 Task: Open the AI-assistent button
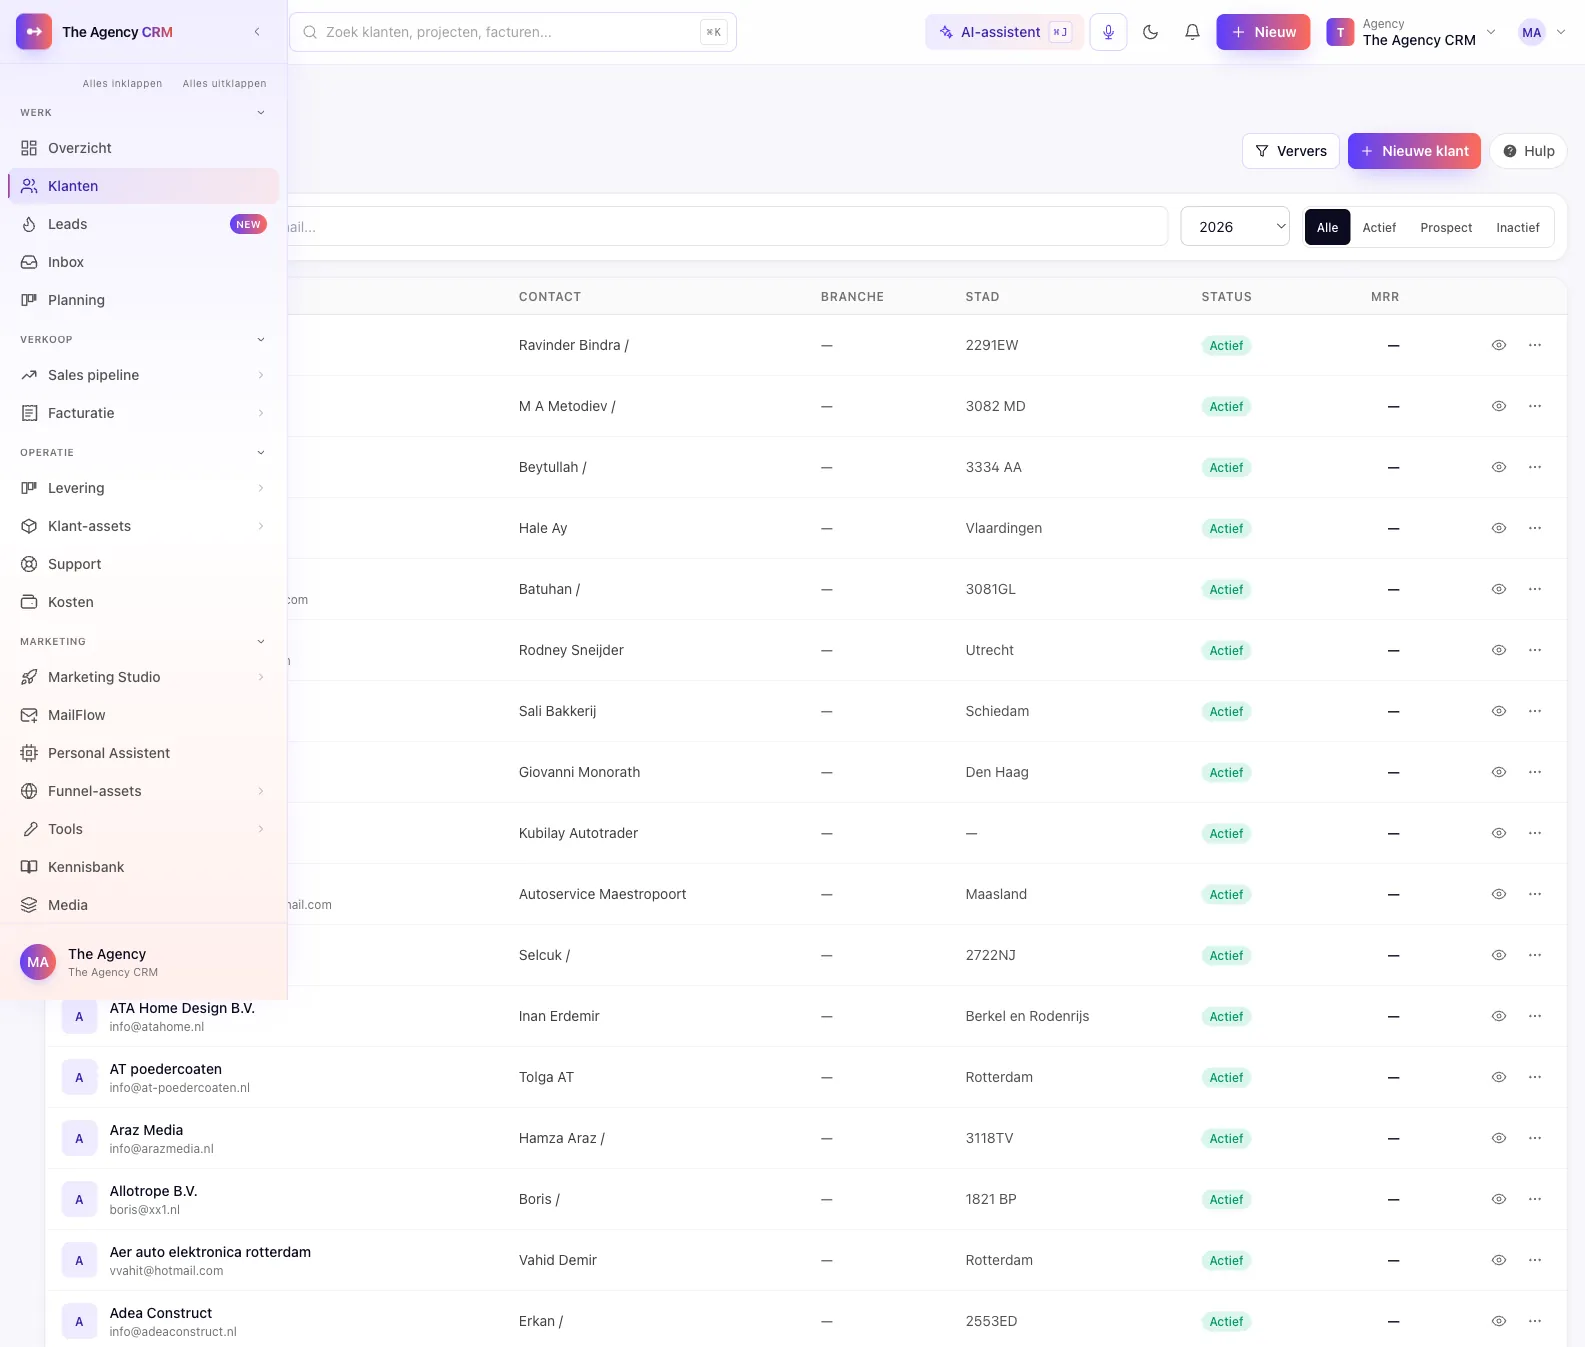(x=1004, y=32)
